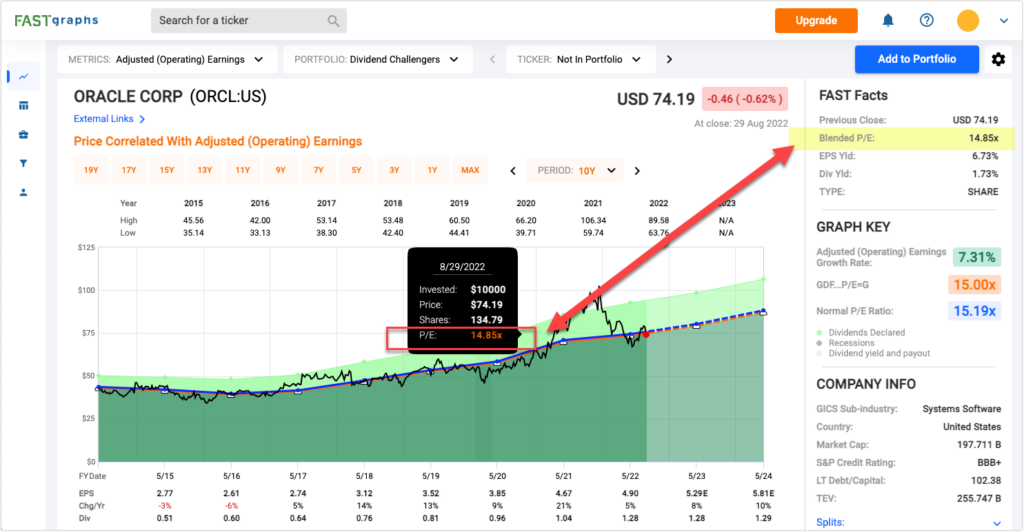Viewport: 1024px width, 532px height.
Task: Expand the user account menu chevron
Action: coord(1004,21)
